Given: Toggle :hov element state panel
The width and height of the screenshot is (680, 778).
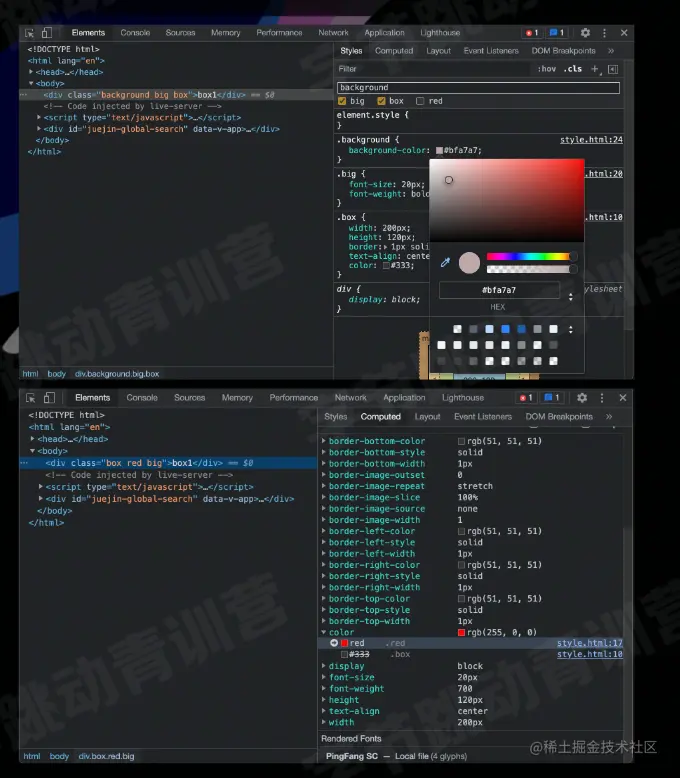Looking at the screenshot, I should (546, 69).
